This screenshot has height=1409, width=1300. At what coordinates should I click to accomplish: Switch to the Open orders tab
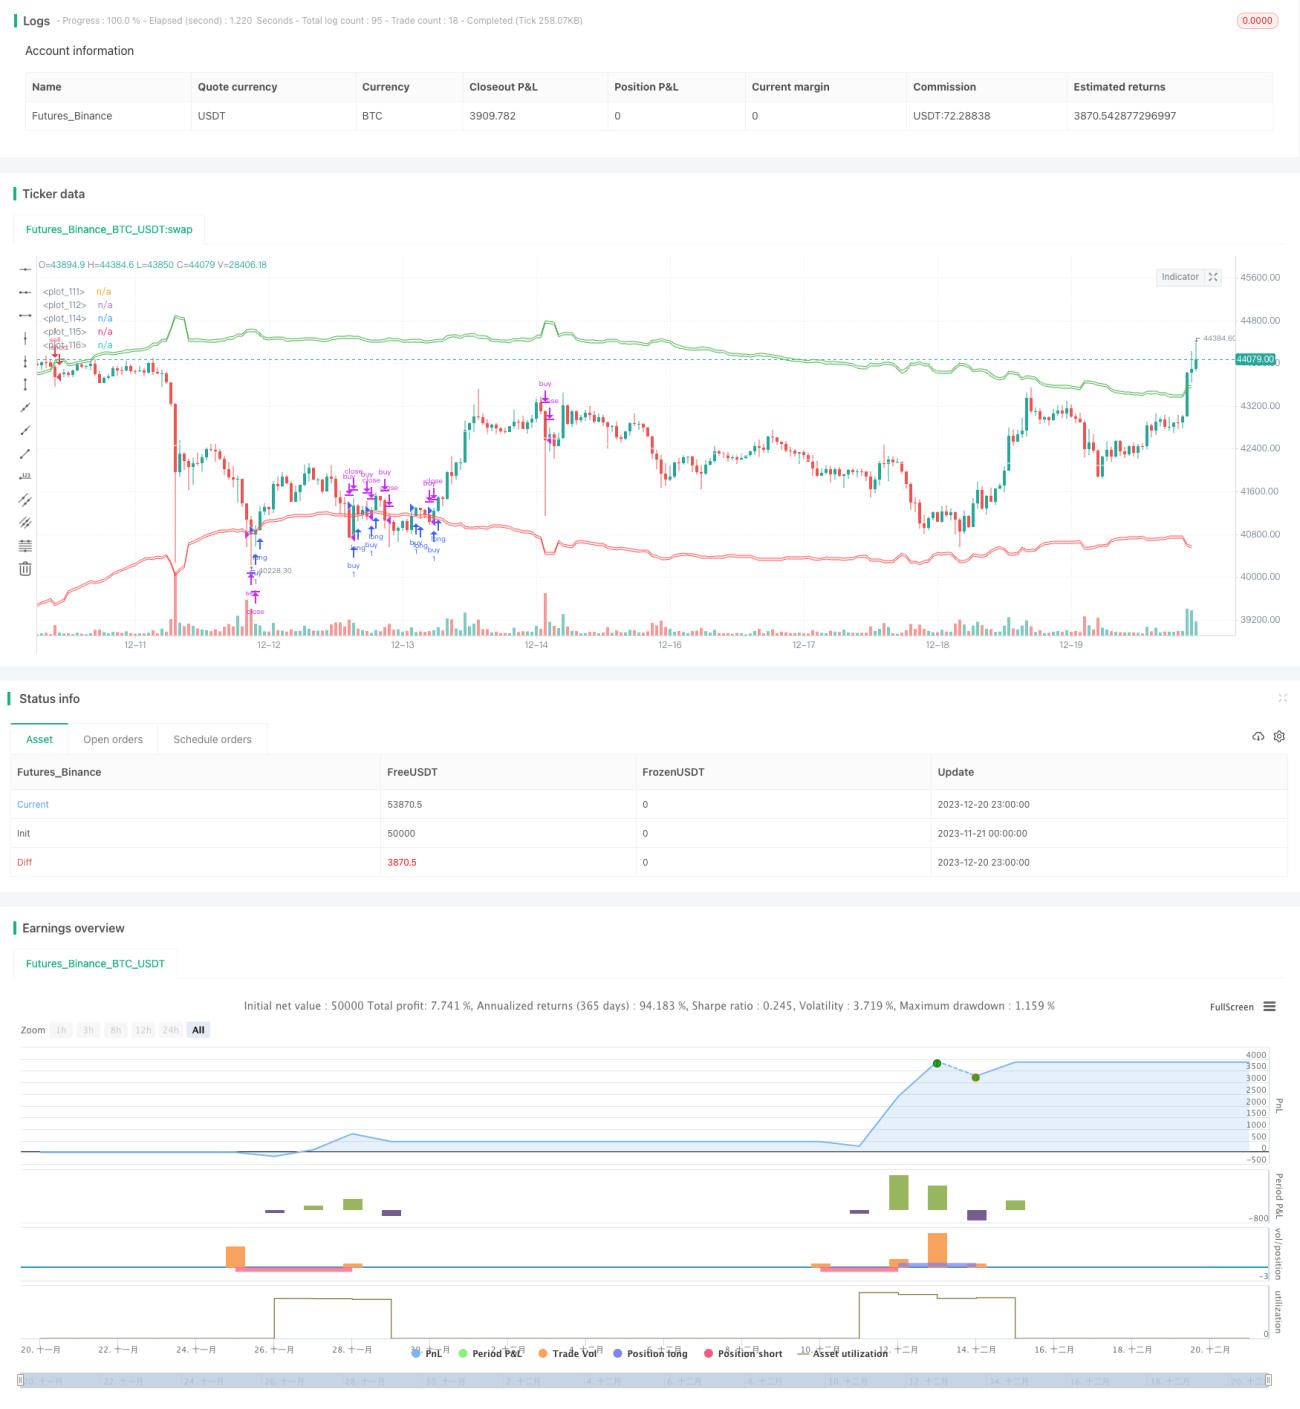(x=113, y=739)
